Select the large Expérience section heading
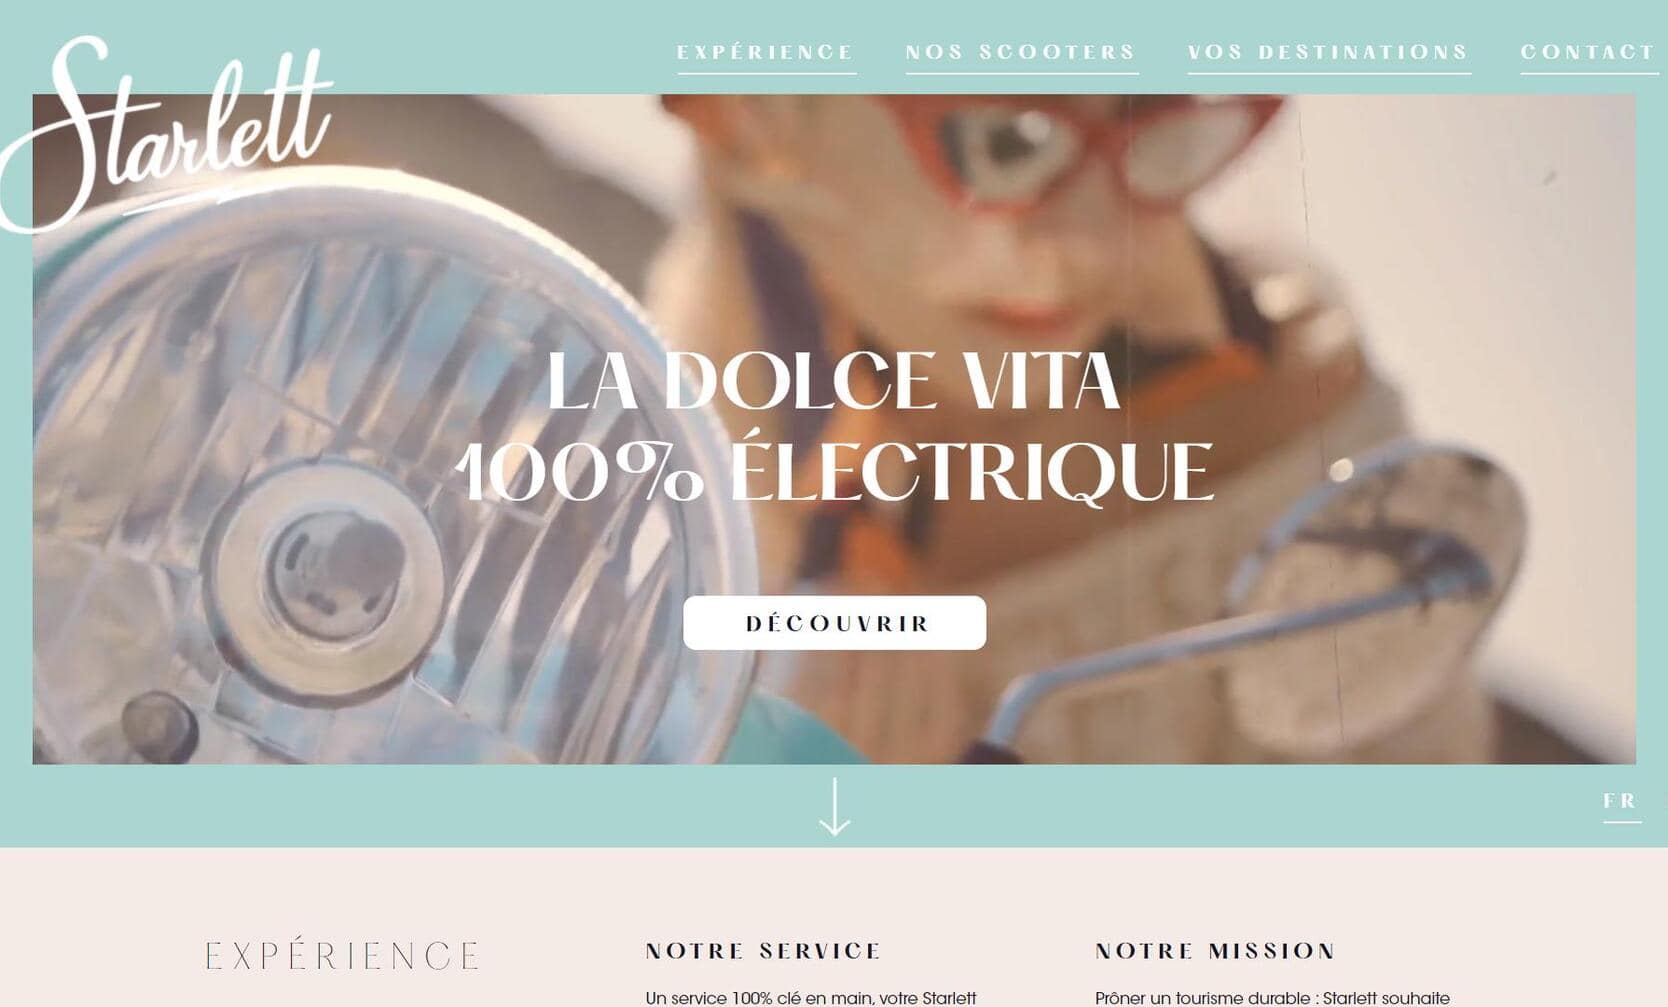 tap(343, 956)
